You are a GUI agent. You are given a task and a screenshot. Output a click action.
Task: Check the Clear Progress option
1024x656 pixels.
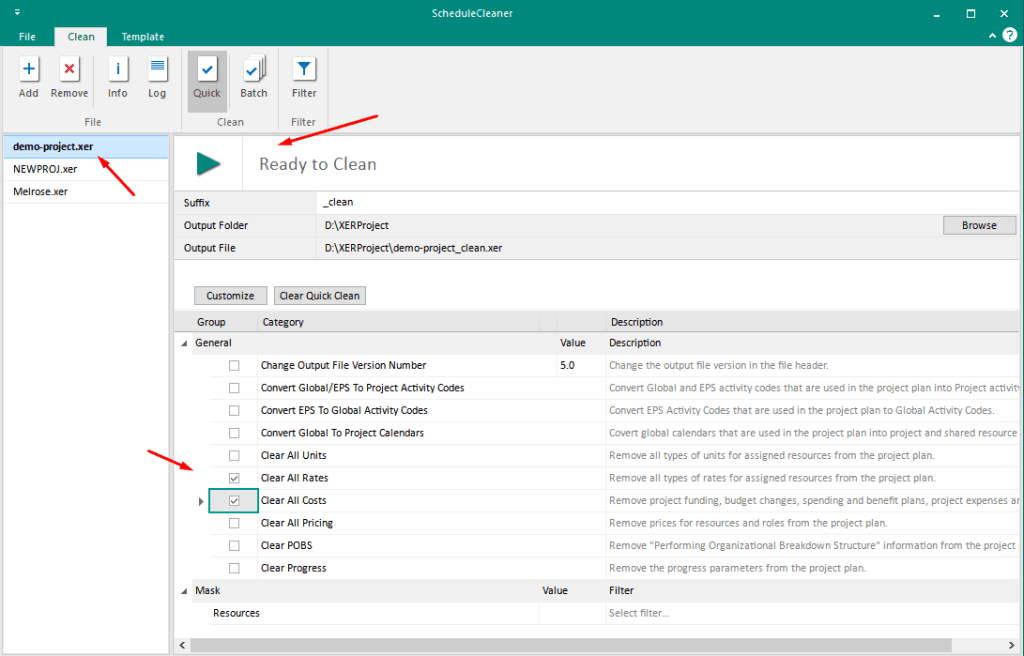pos(234,567)
